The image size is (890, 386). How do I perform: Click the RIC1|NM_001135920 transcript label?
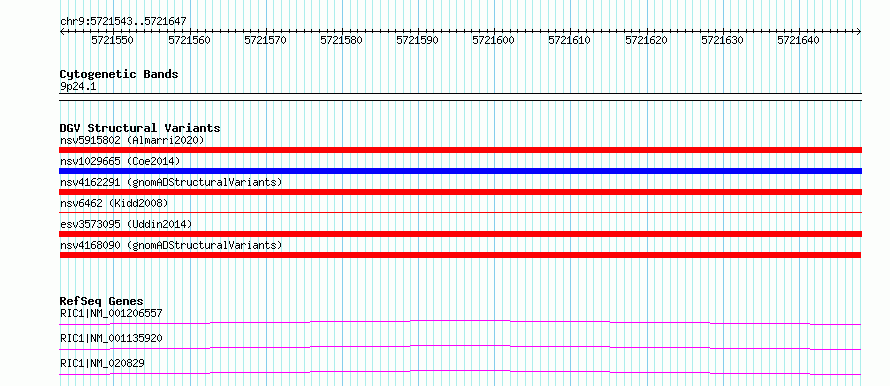click(111, 338)
